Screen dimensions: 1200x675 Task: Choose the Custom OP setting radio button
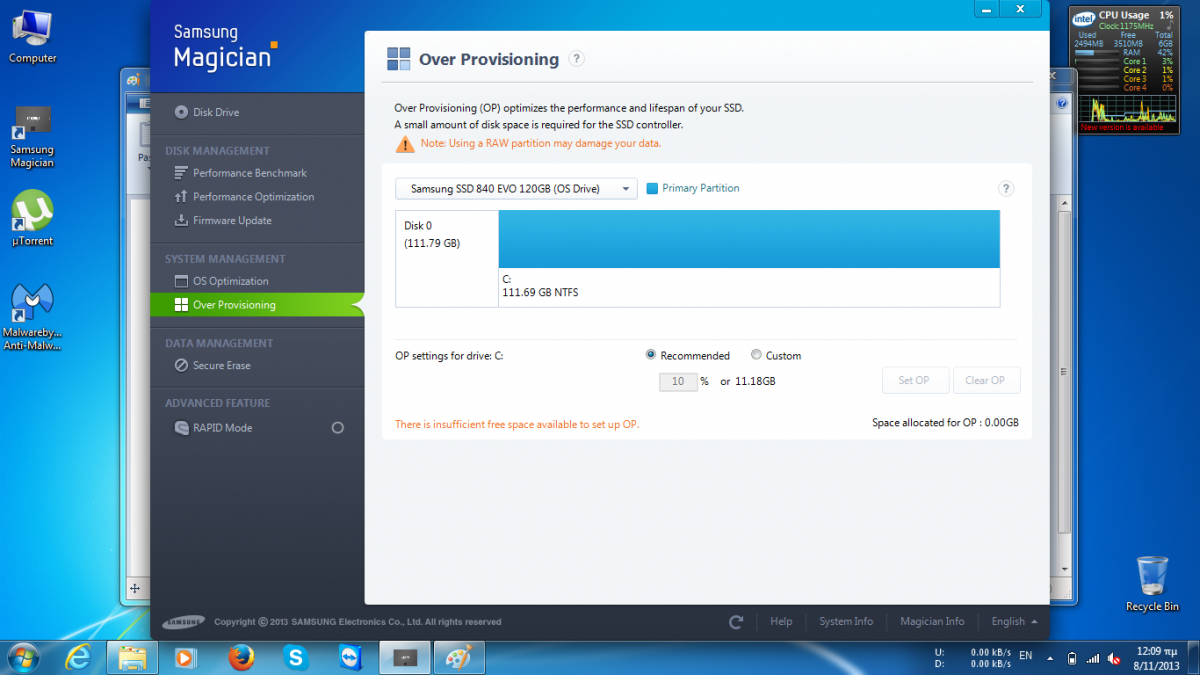click(x=756, y=355)
